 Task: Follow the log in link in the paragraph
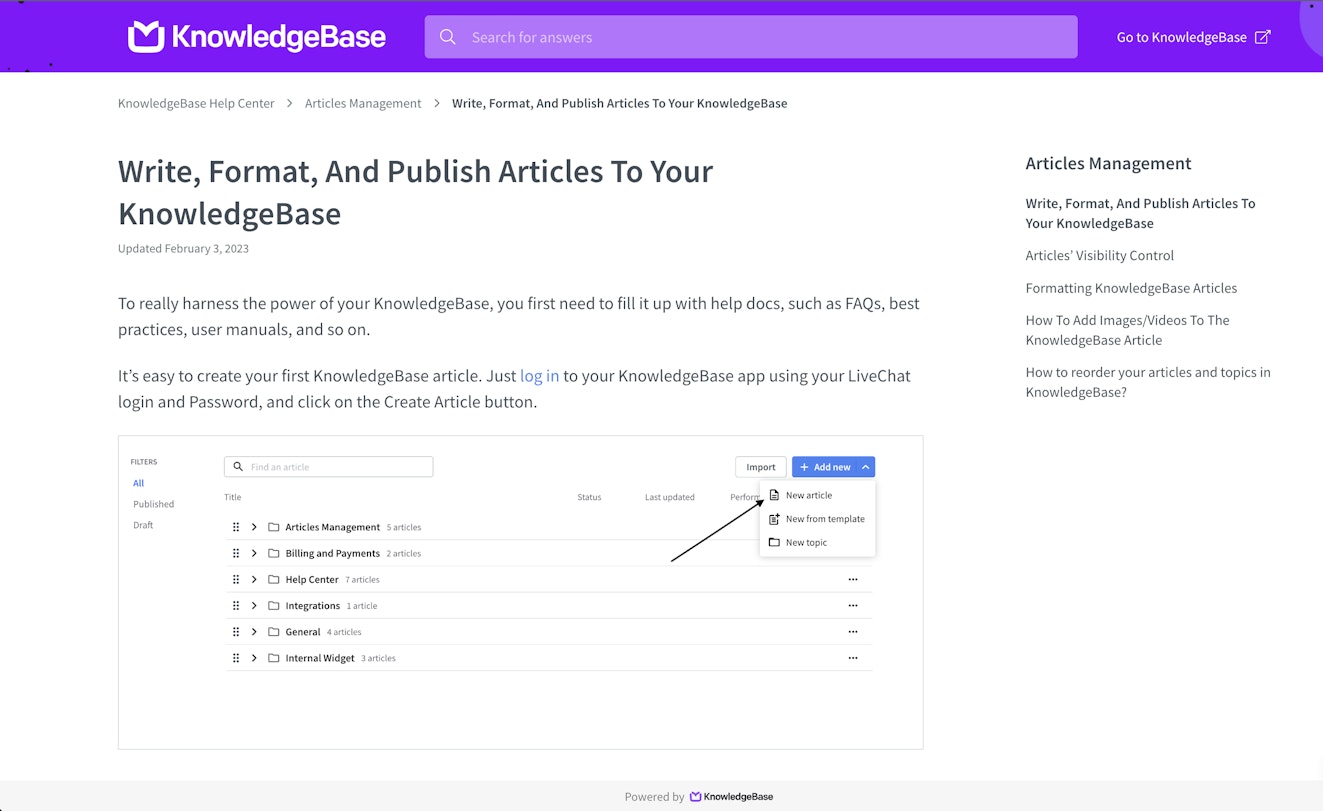coord(540,376)
